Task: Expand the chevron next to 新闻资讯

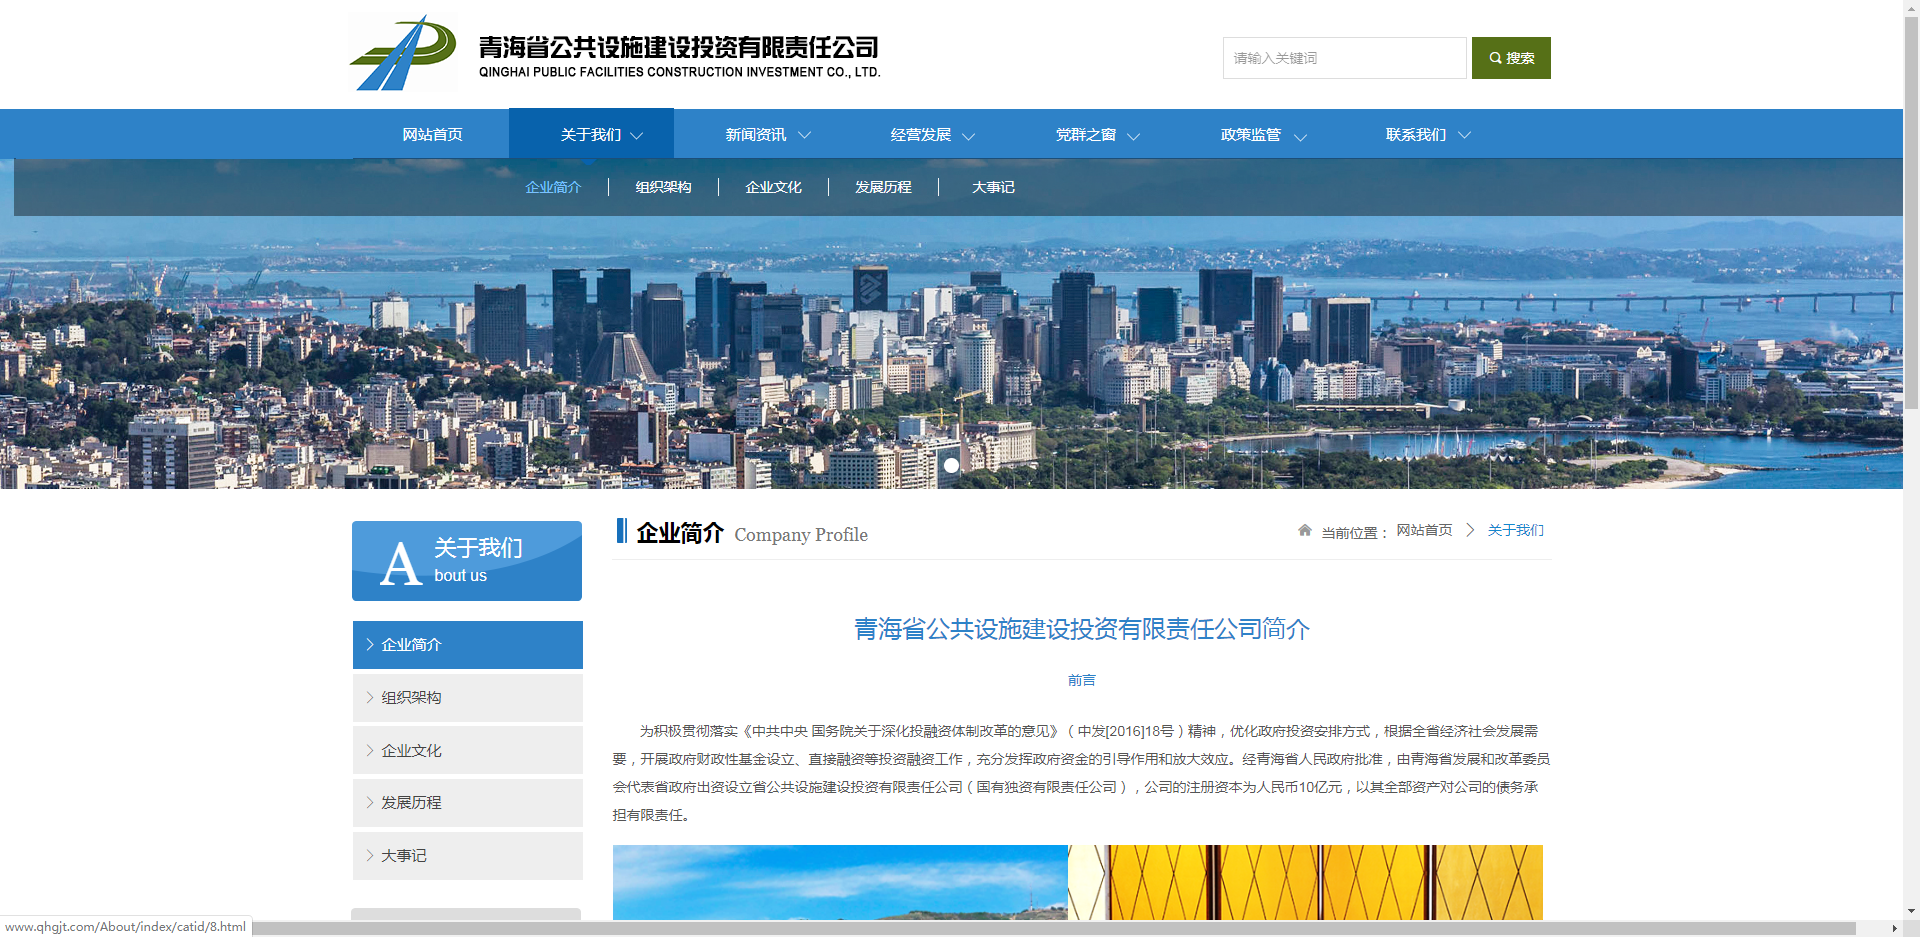Action: 804,136
